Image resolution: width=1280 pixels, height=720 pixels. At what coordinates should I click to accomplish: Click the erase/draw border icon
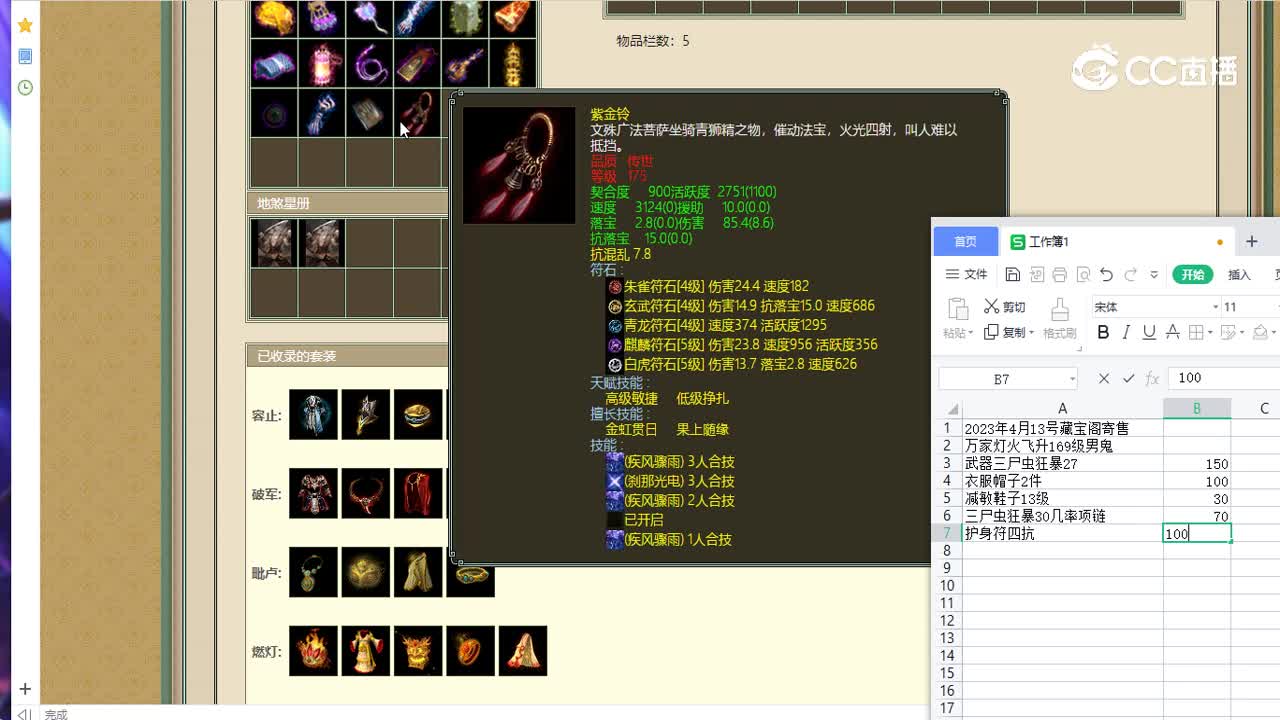pos(1229,332)
